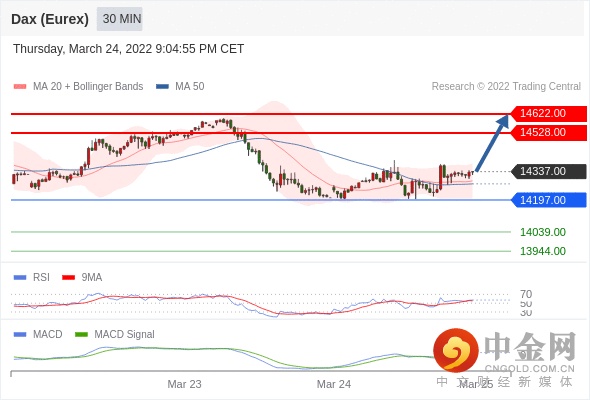
Task: Click the Dax (Eurex) chart title
Action: 50,19
